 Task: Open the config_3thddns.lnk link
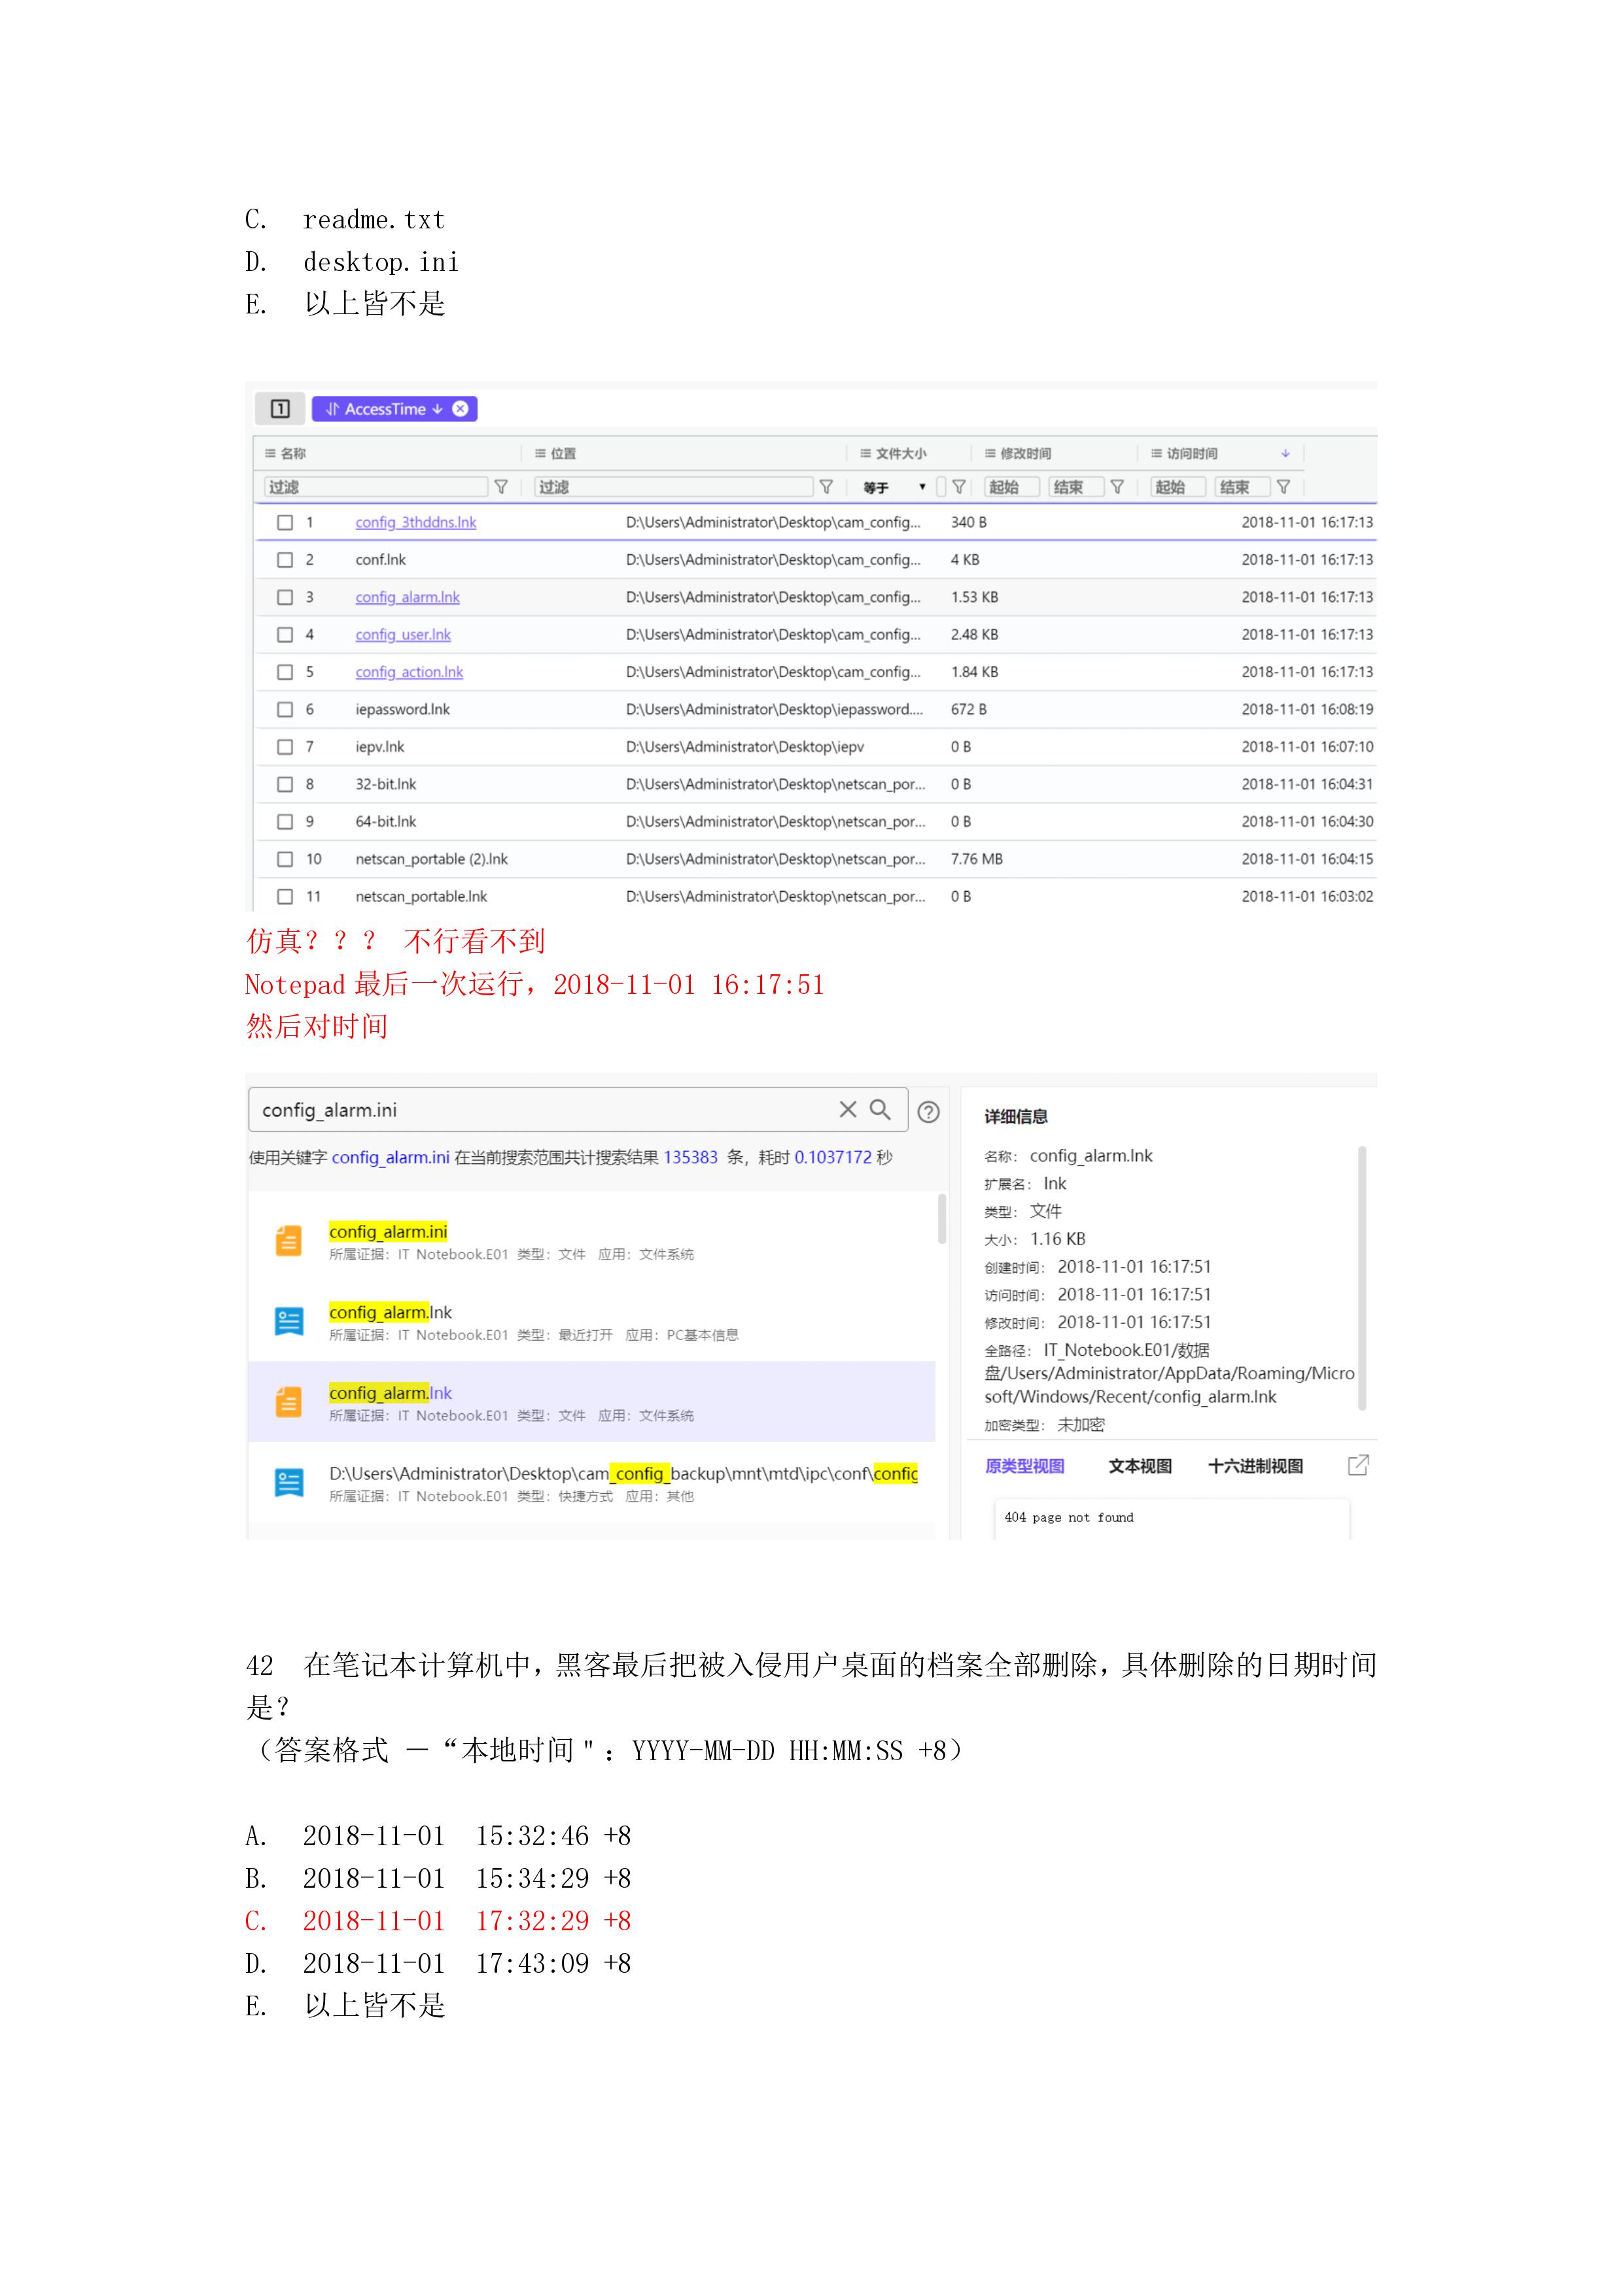click(x=416, y=522)
